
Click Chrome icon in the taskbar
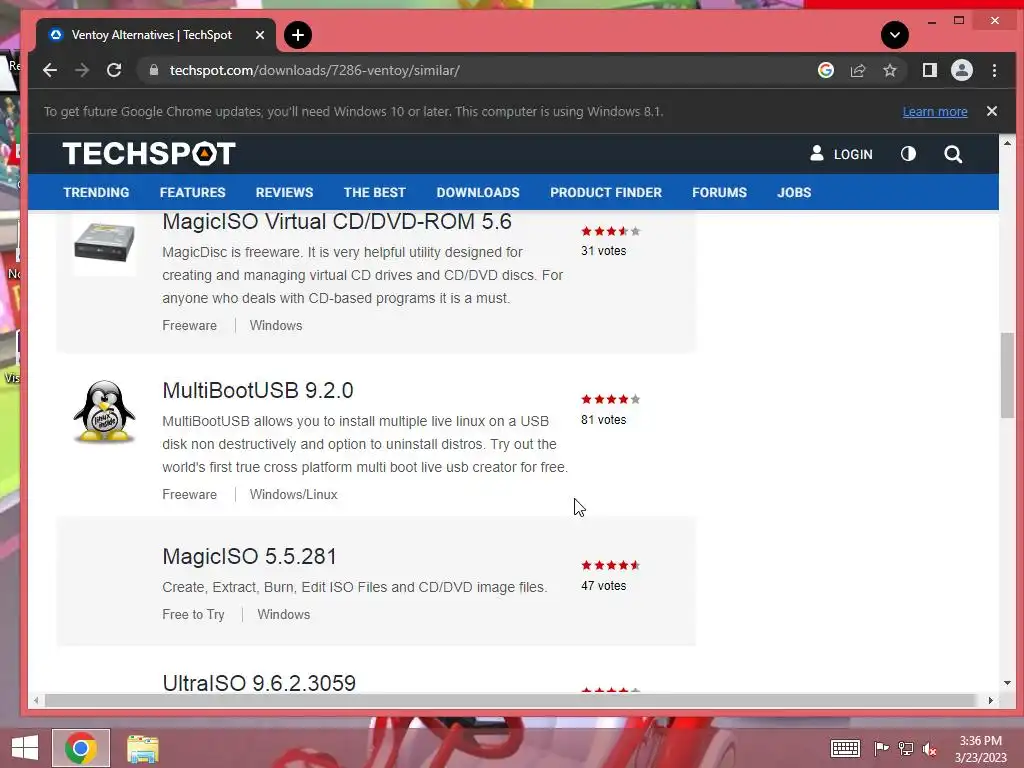point(81,748)
